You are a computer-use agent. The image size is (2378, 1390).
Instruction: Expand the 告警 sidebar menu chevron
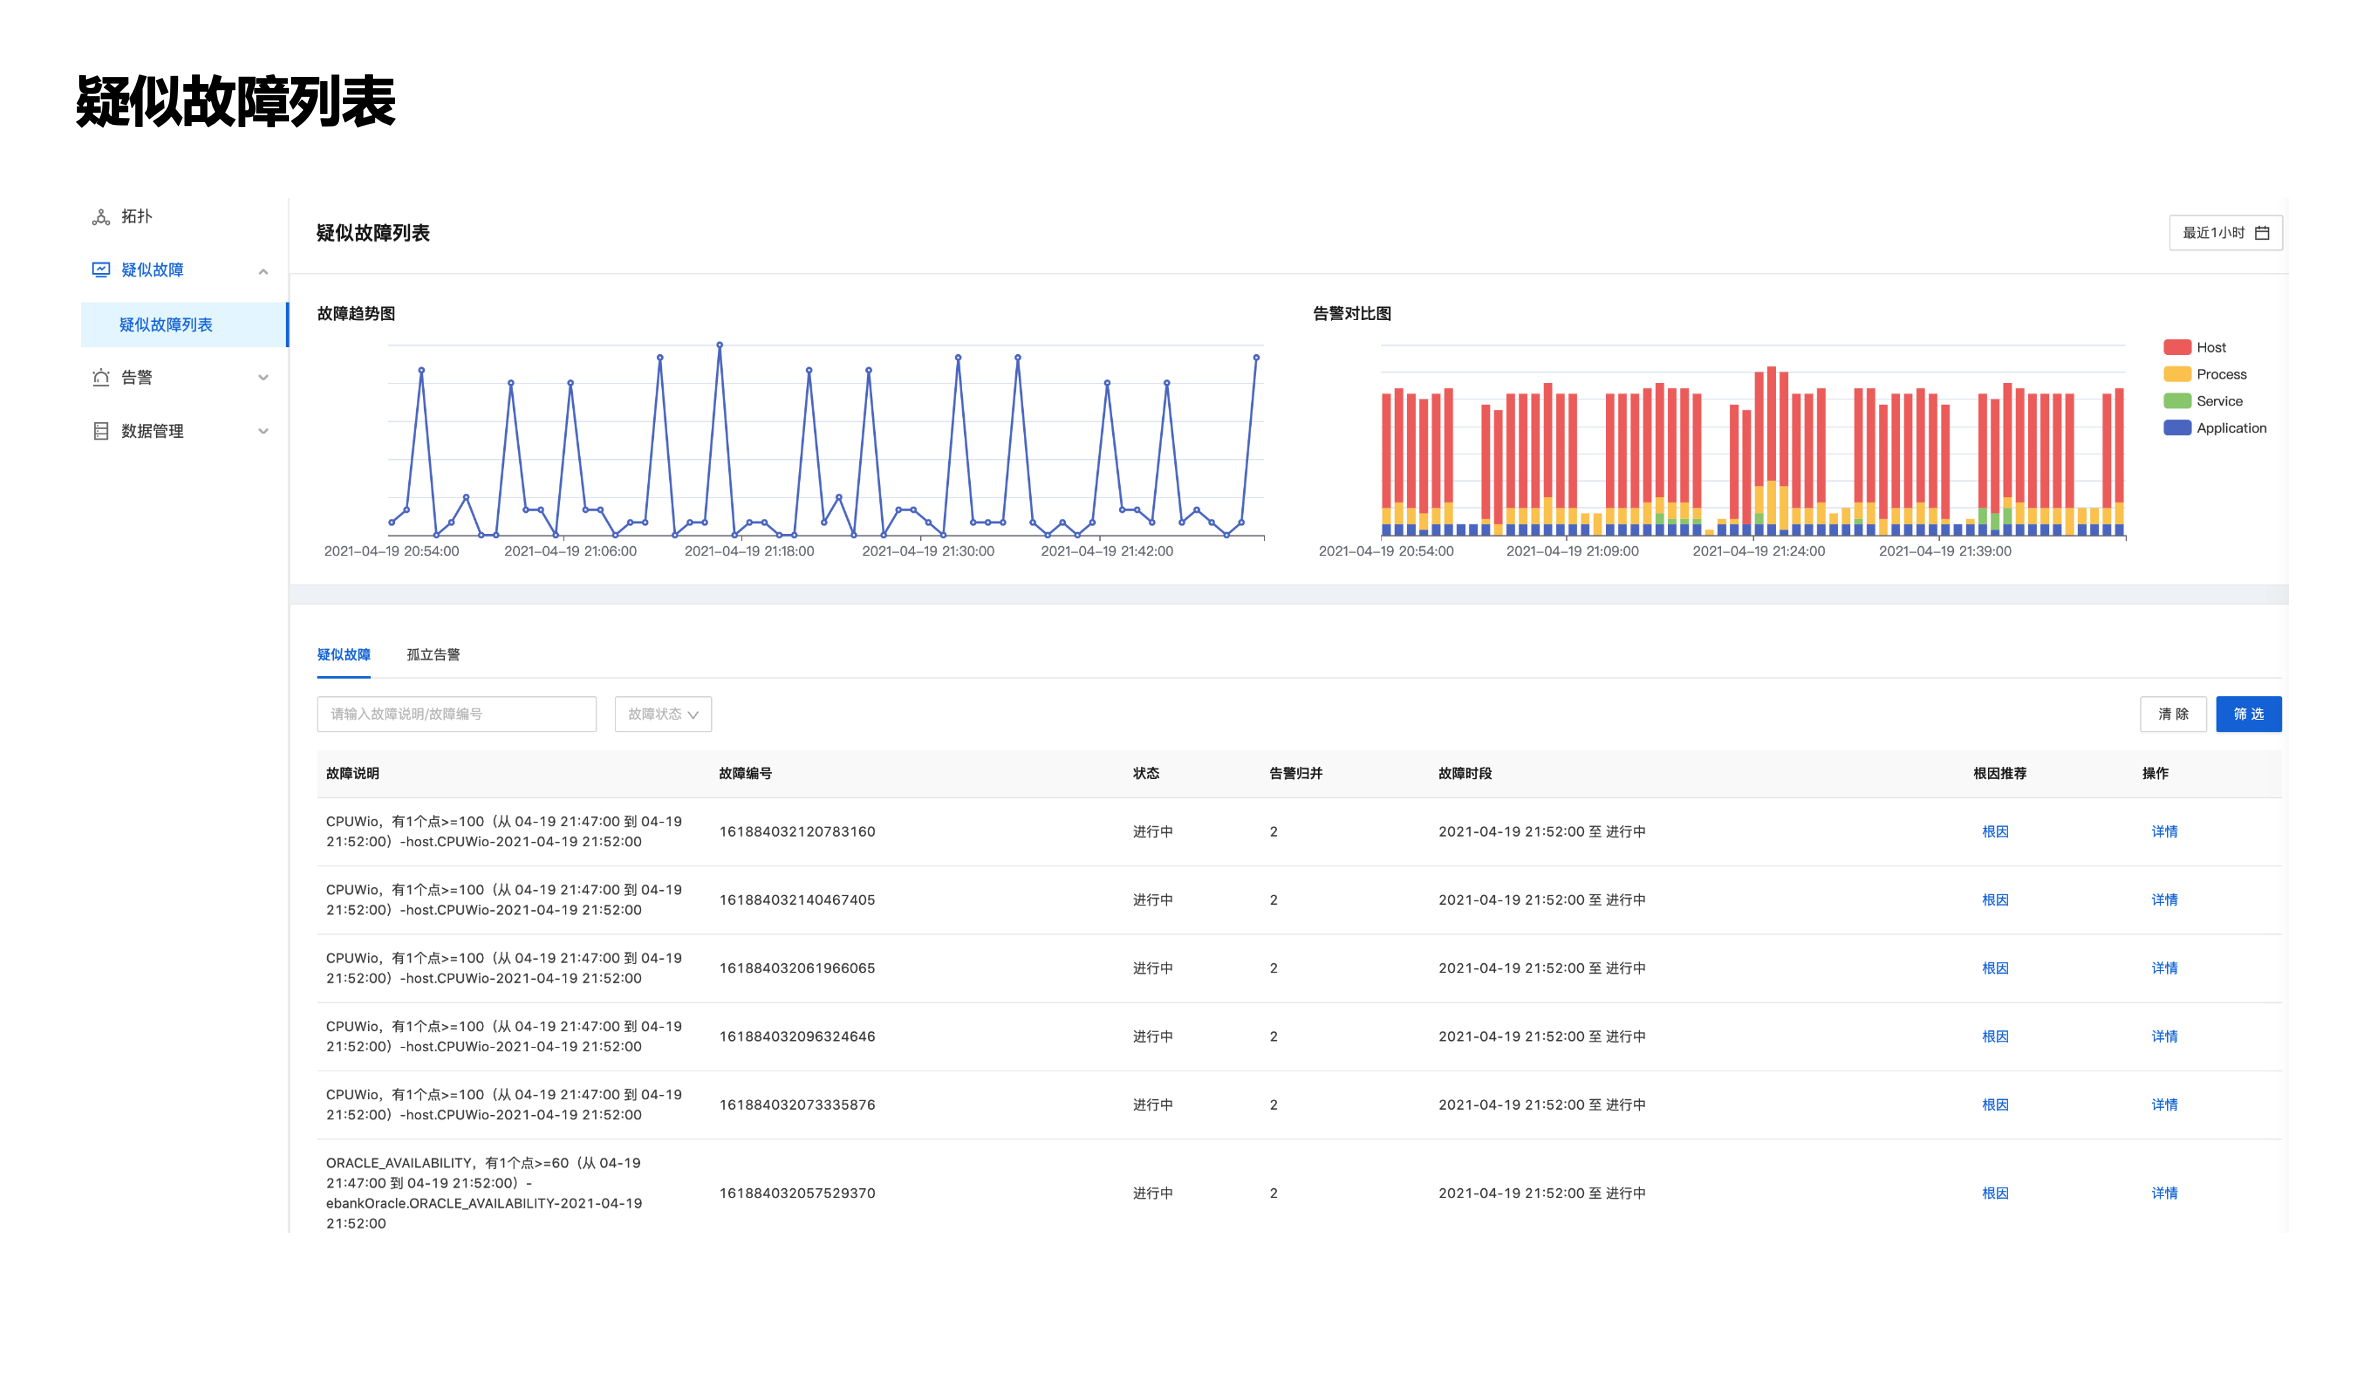tap(263, 378)
